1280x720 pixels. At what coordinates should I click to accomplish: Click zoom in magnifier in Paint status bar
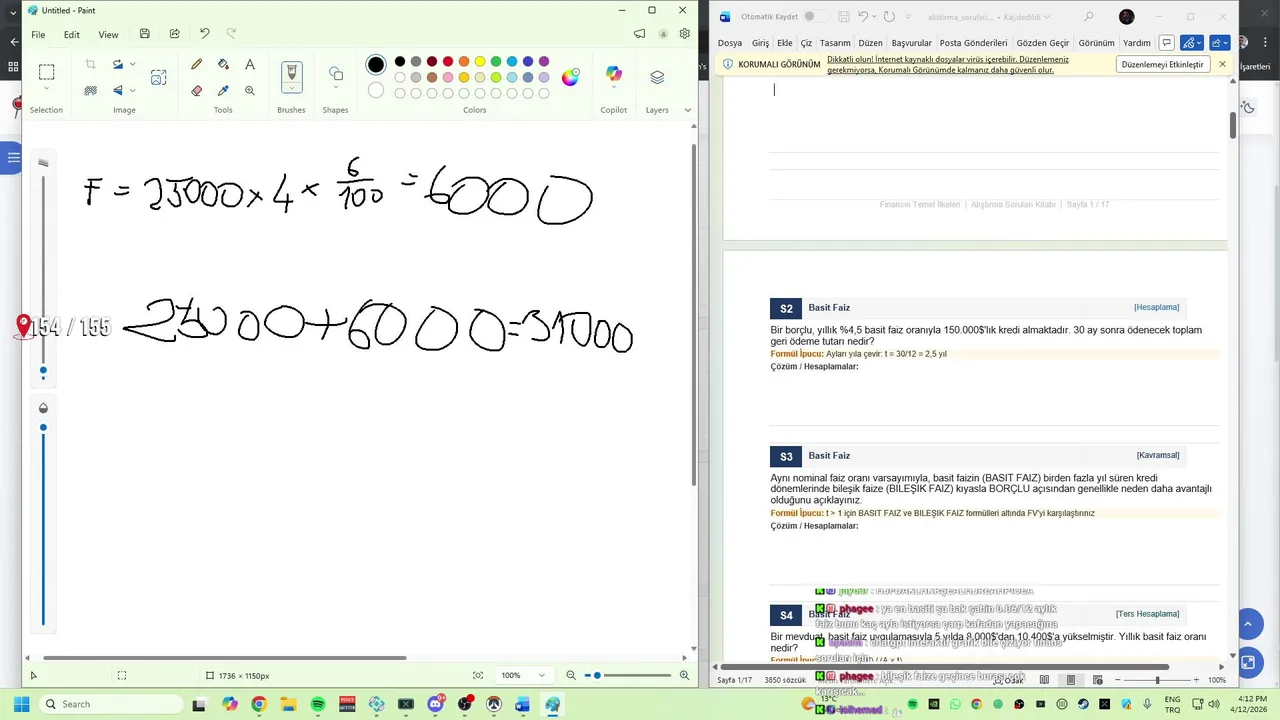[x=684, y=675]
